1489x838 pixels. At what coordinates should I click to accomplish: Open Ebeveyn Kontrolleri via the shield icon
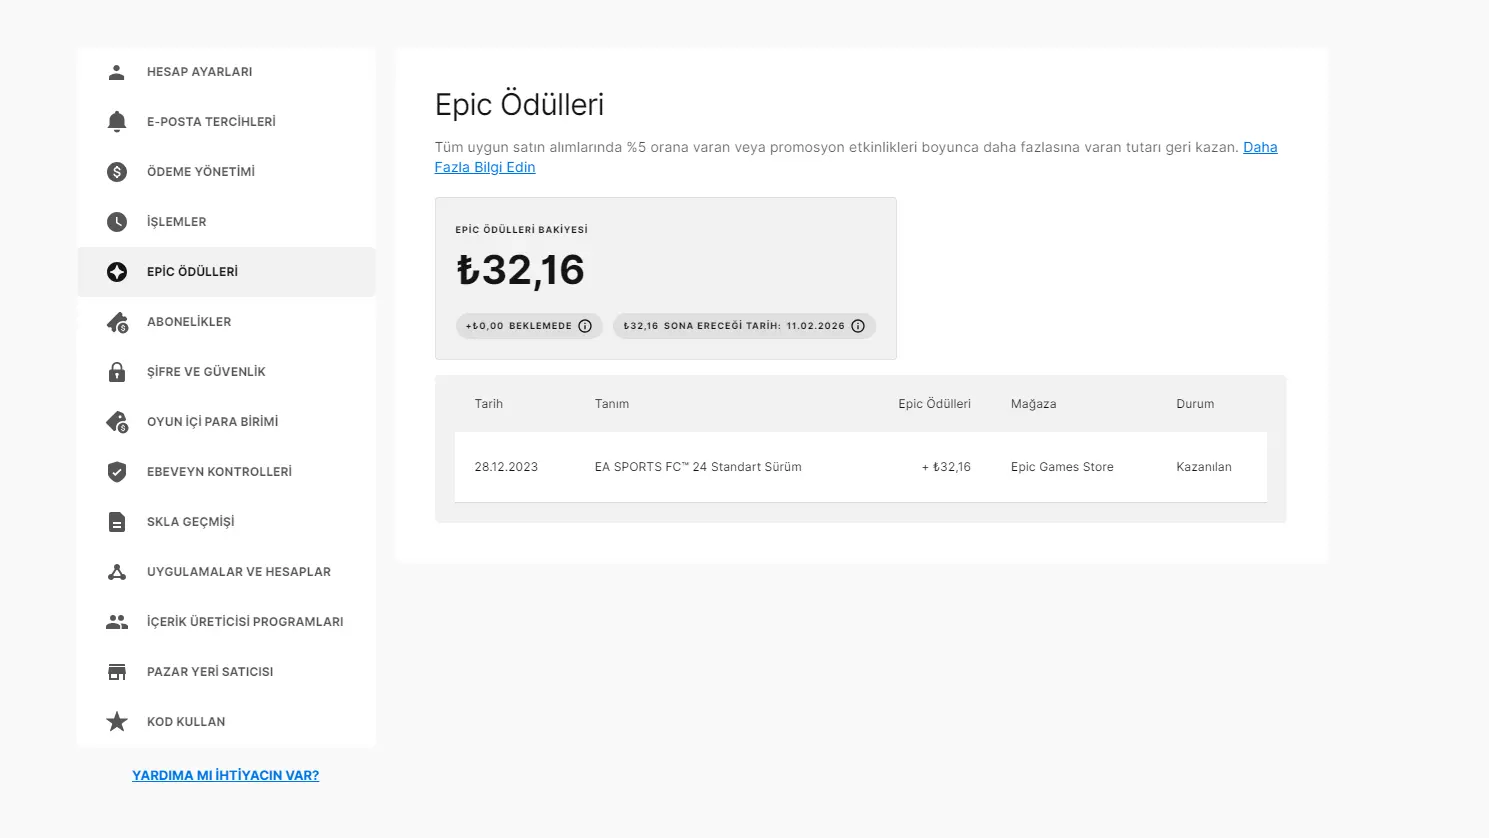point(117,471)
